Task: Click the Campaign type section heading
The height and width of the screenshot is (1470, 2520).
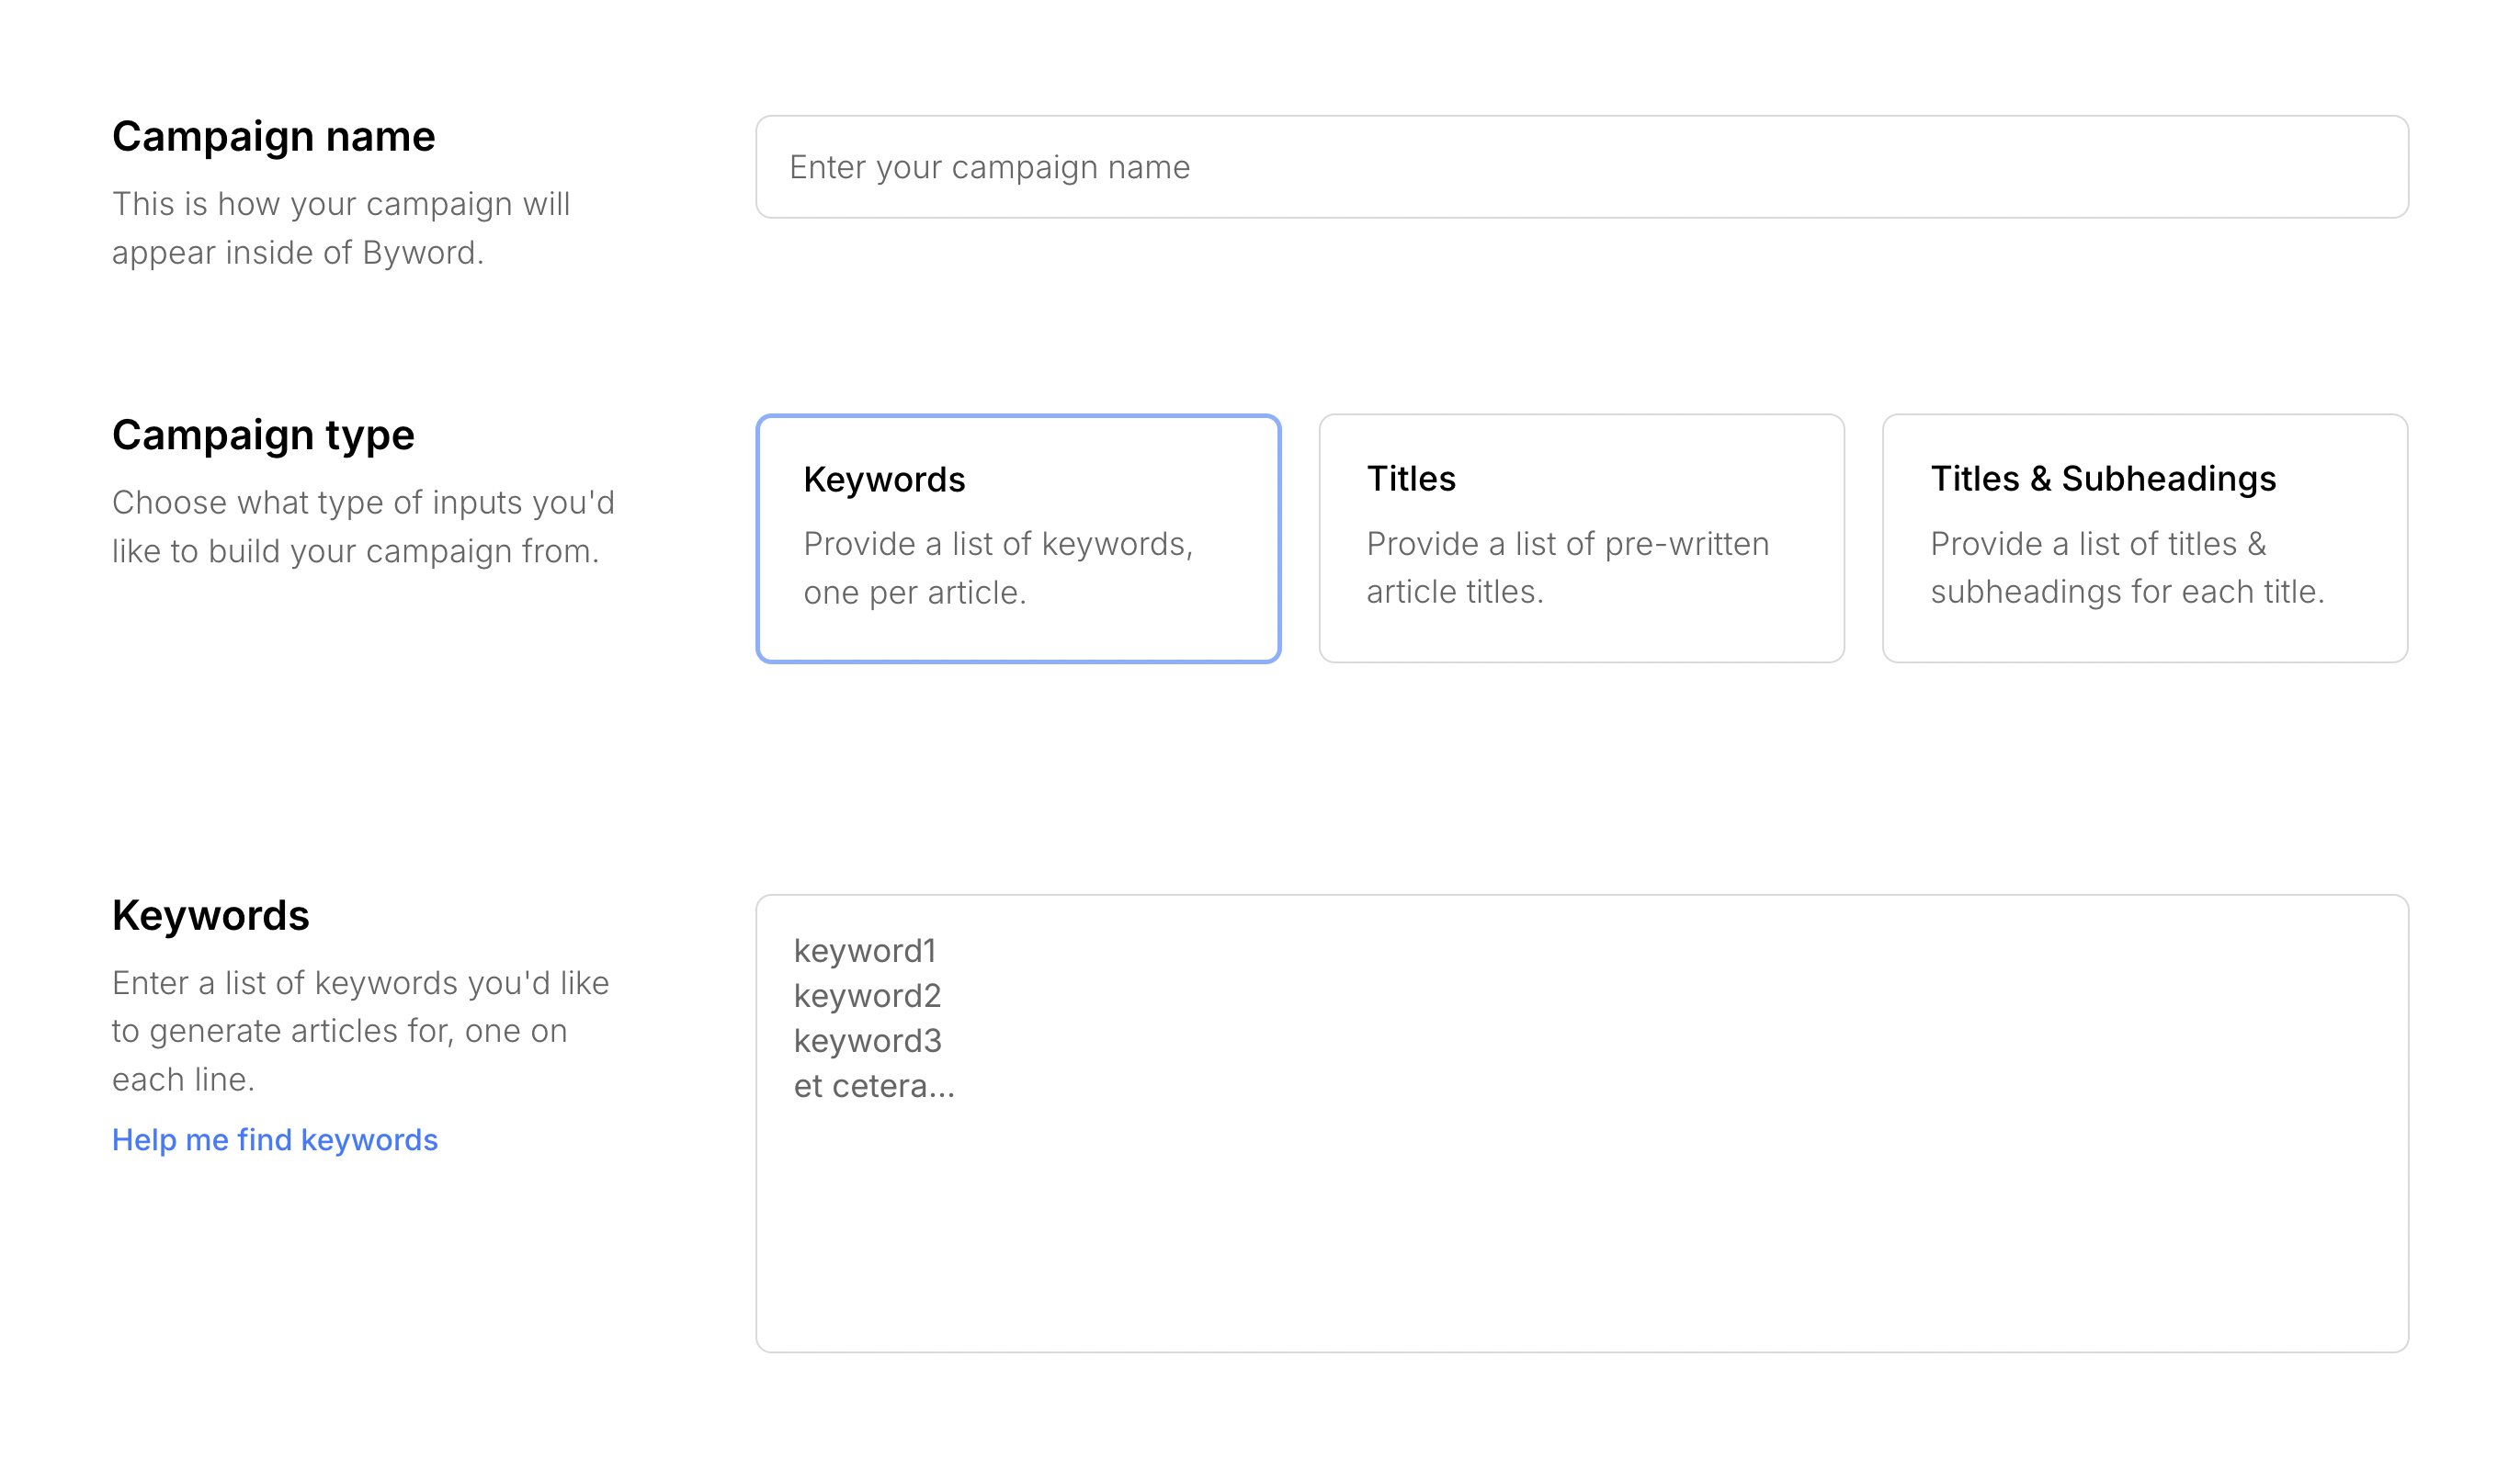Action: click(x=262, y=435)
